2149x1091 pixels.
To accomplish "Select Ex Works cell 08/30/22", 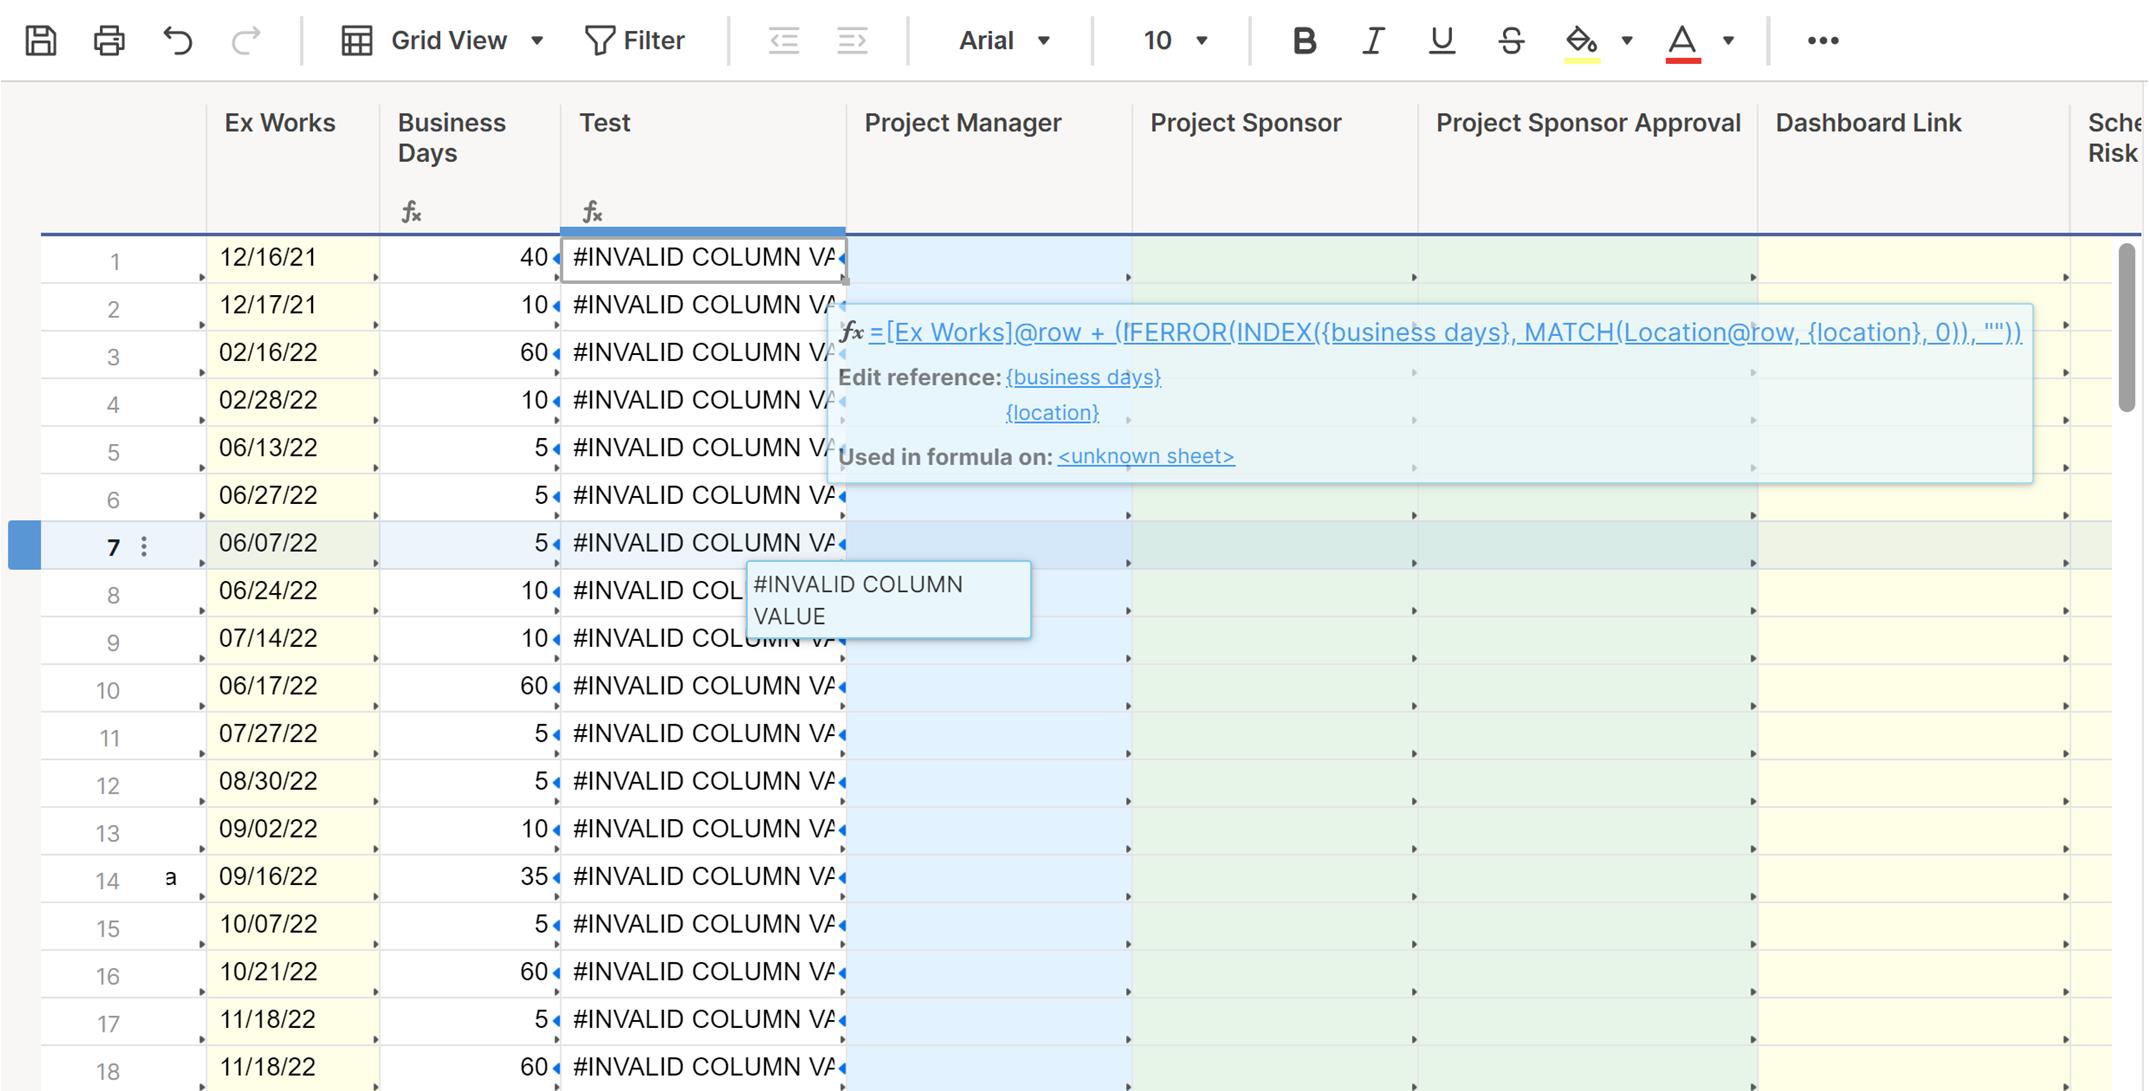I will (x=293, y=782).
